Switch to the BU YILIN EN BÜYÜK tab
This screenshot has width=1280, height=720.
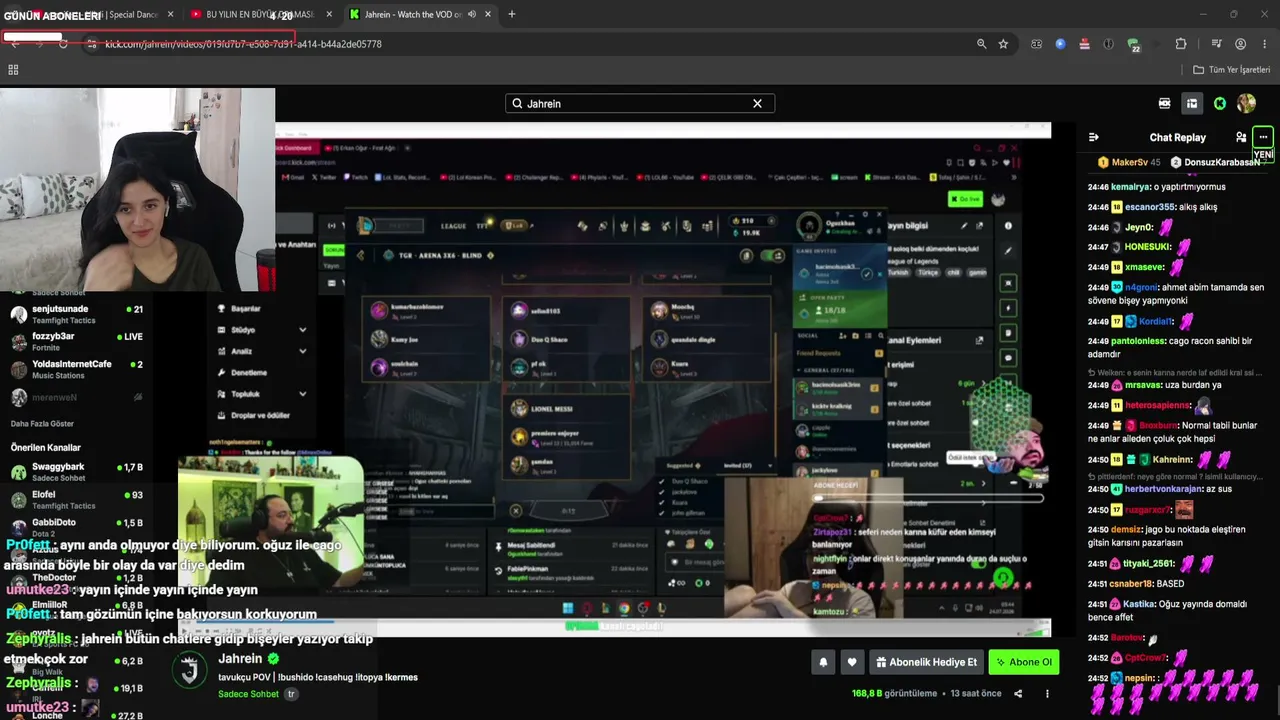[x=258, y=14]
